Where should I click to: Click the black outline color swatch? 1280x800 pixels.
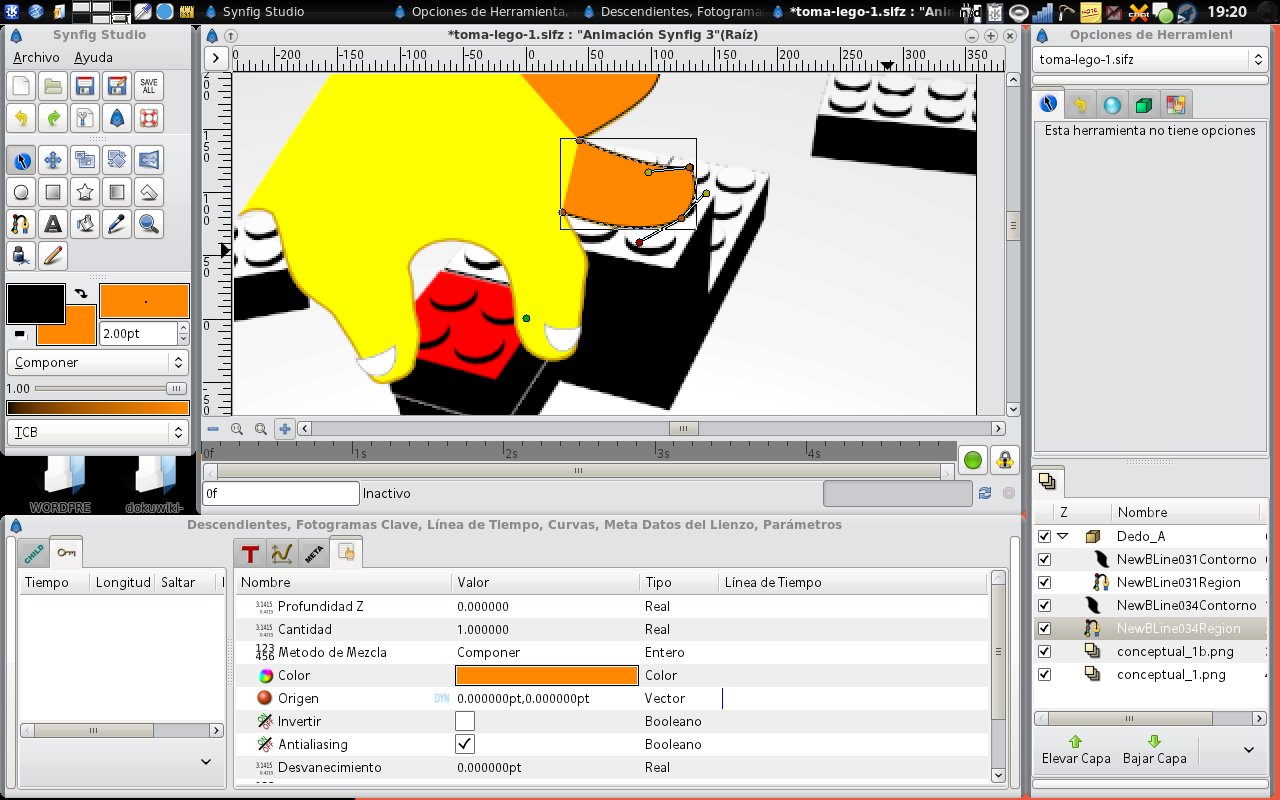tap(36, 304)
